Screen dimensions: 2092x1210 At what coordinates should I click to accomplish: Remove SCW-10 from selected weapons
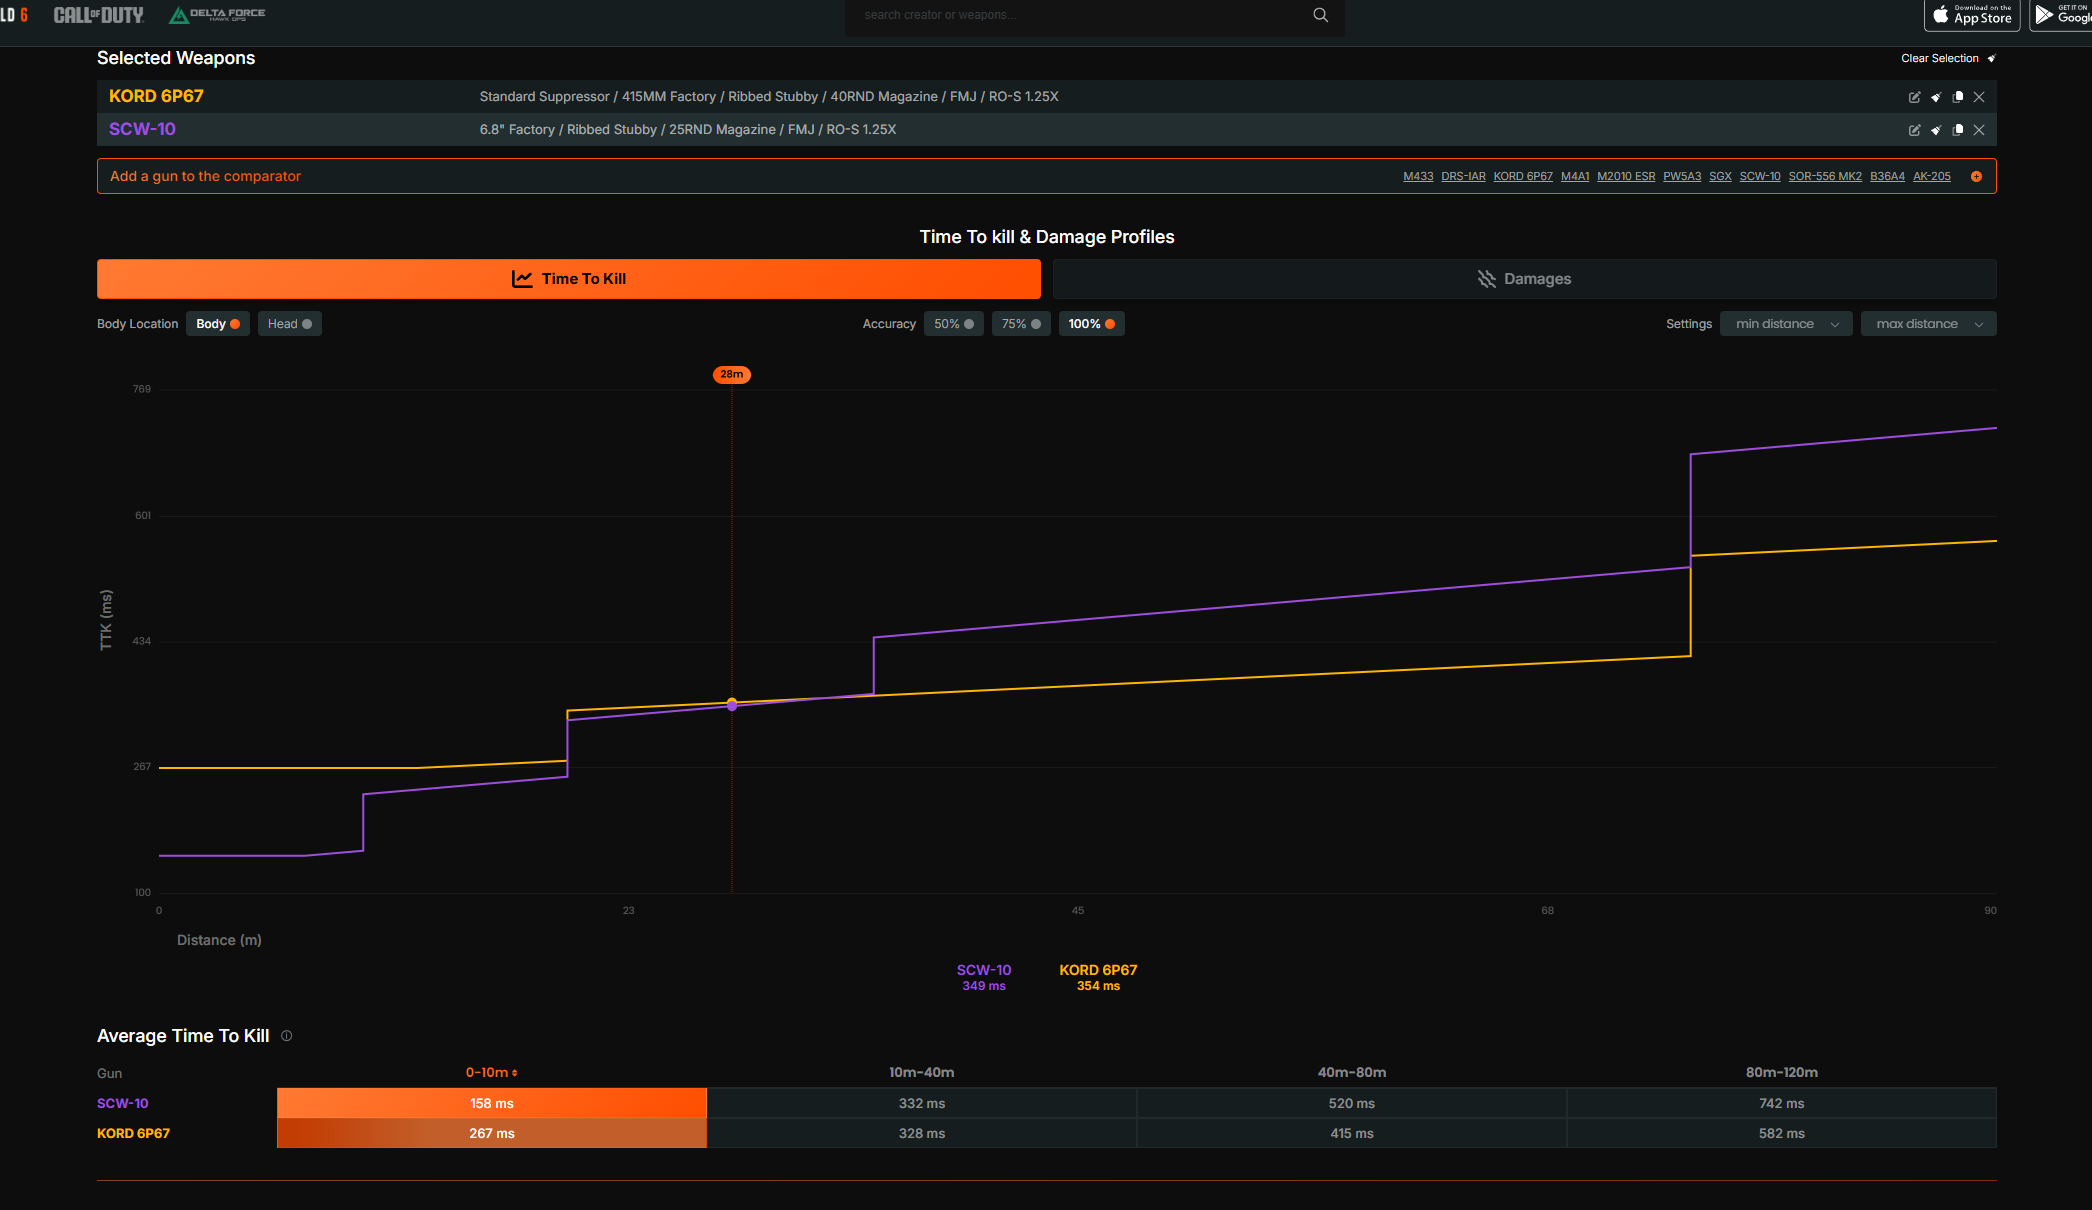pos(1979,130)
